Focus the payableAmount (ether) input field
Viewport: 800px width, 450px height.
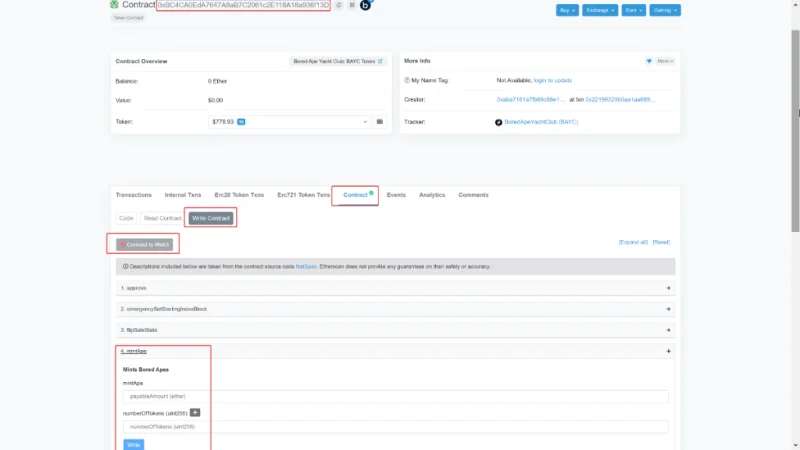pos(395,396)
